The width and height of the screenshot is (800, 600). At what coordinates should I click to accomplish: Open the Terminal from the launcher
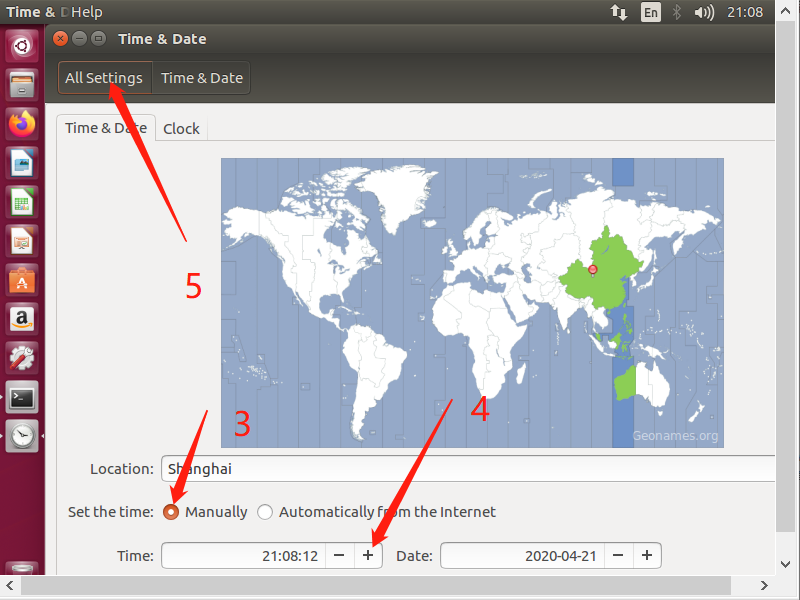click(x=22, y=397)
